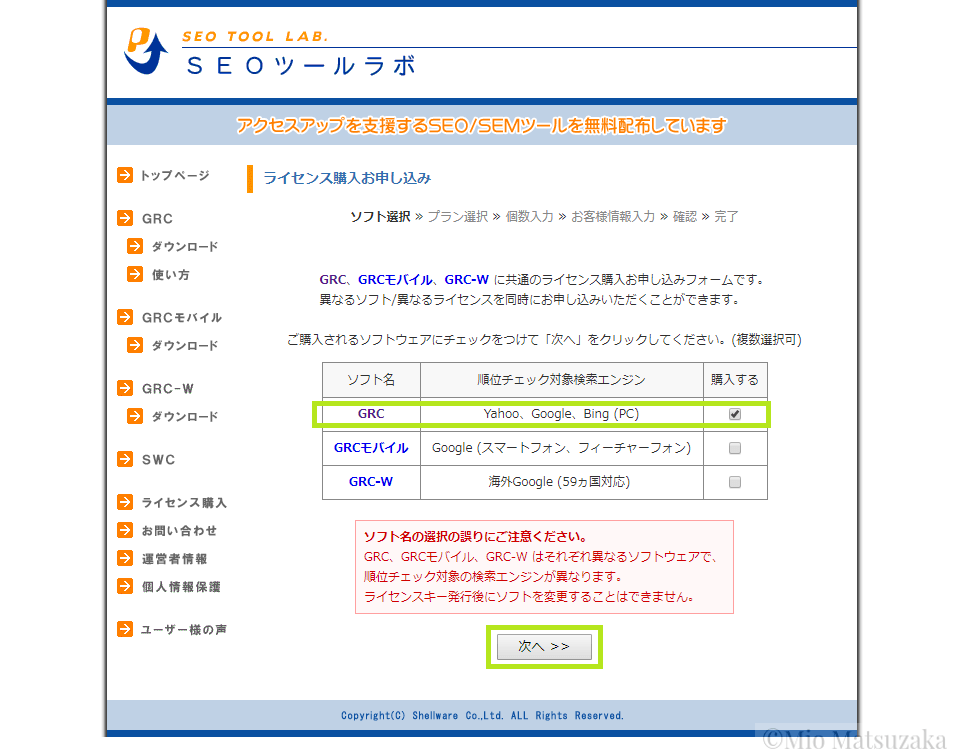This screenshot has height=753, width=955.
Task: Open GRCモバイル in the sidebar
Action: pyautogui.click(x=181, y=317)
